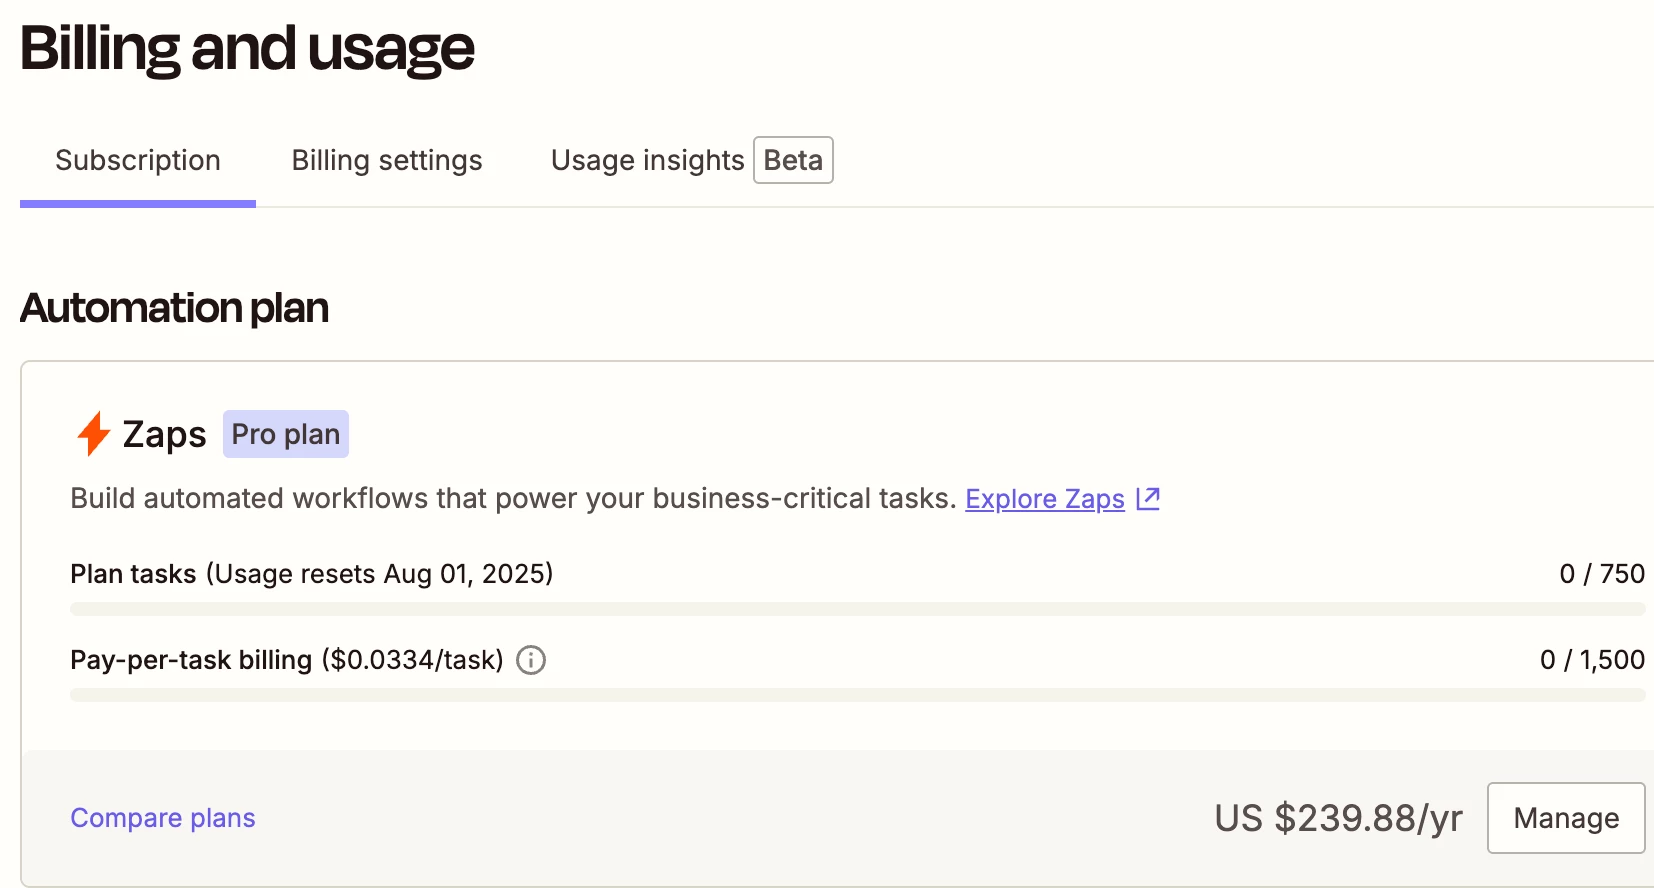Click the US $239.88/yr price text
Image resolution: width=1654 pixels, height=888 pixels.
click(x=1338, y=818)
